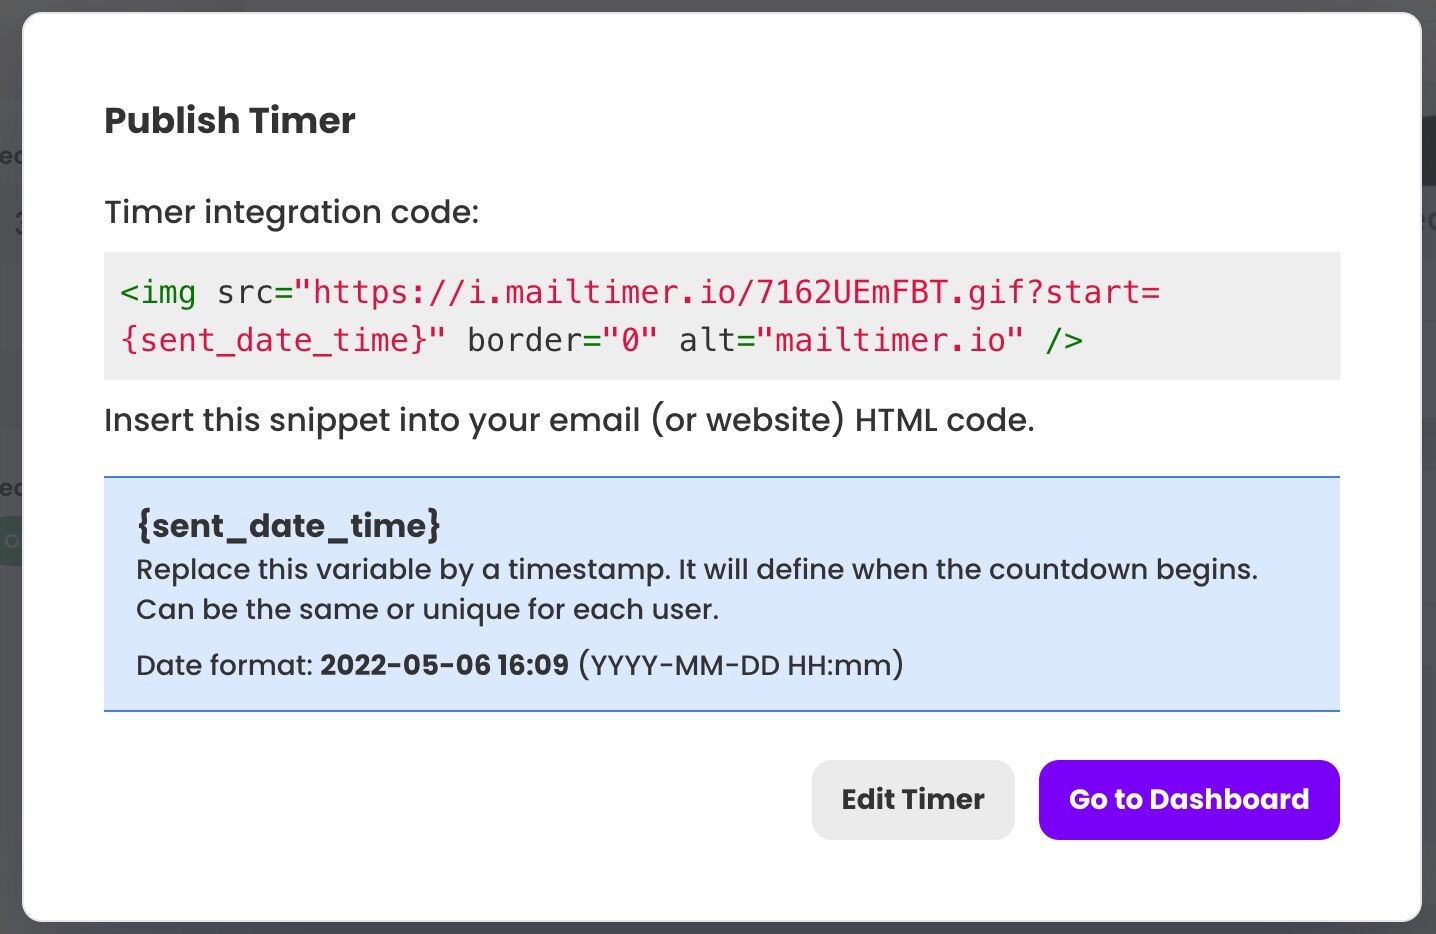This screenshot has height=934, width=1436.
Task: Click the example date 2022-05-06 16:09
Action: pyautogui.click(x=444, y=665)
